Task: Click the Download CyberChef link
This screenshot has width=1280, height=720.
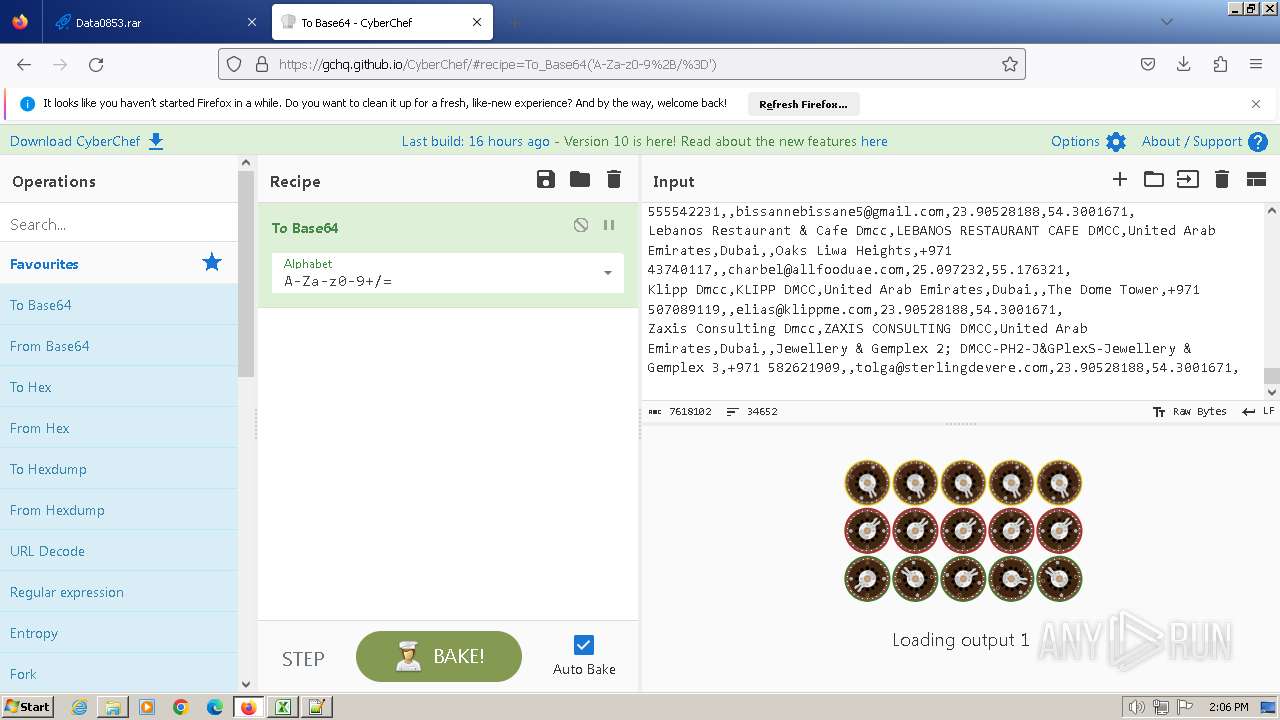Action: pyautogui.click(x=87, y=141)
